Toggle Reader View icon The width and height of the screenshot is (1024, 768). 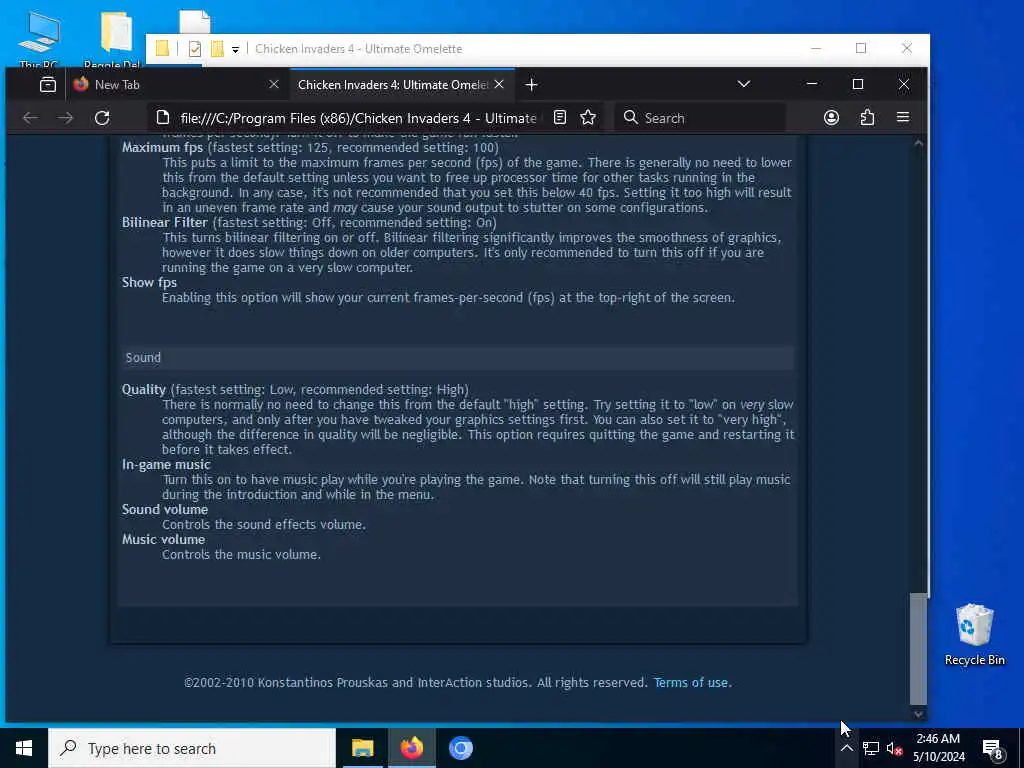(560, 118)
